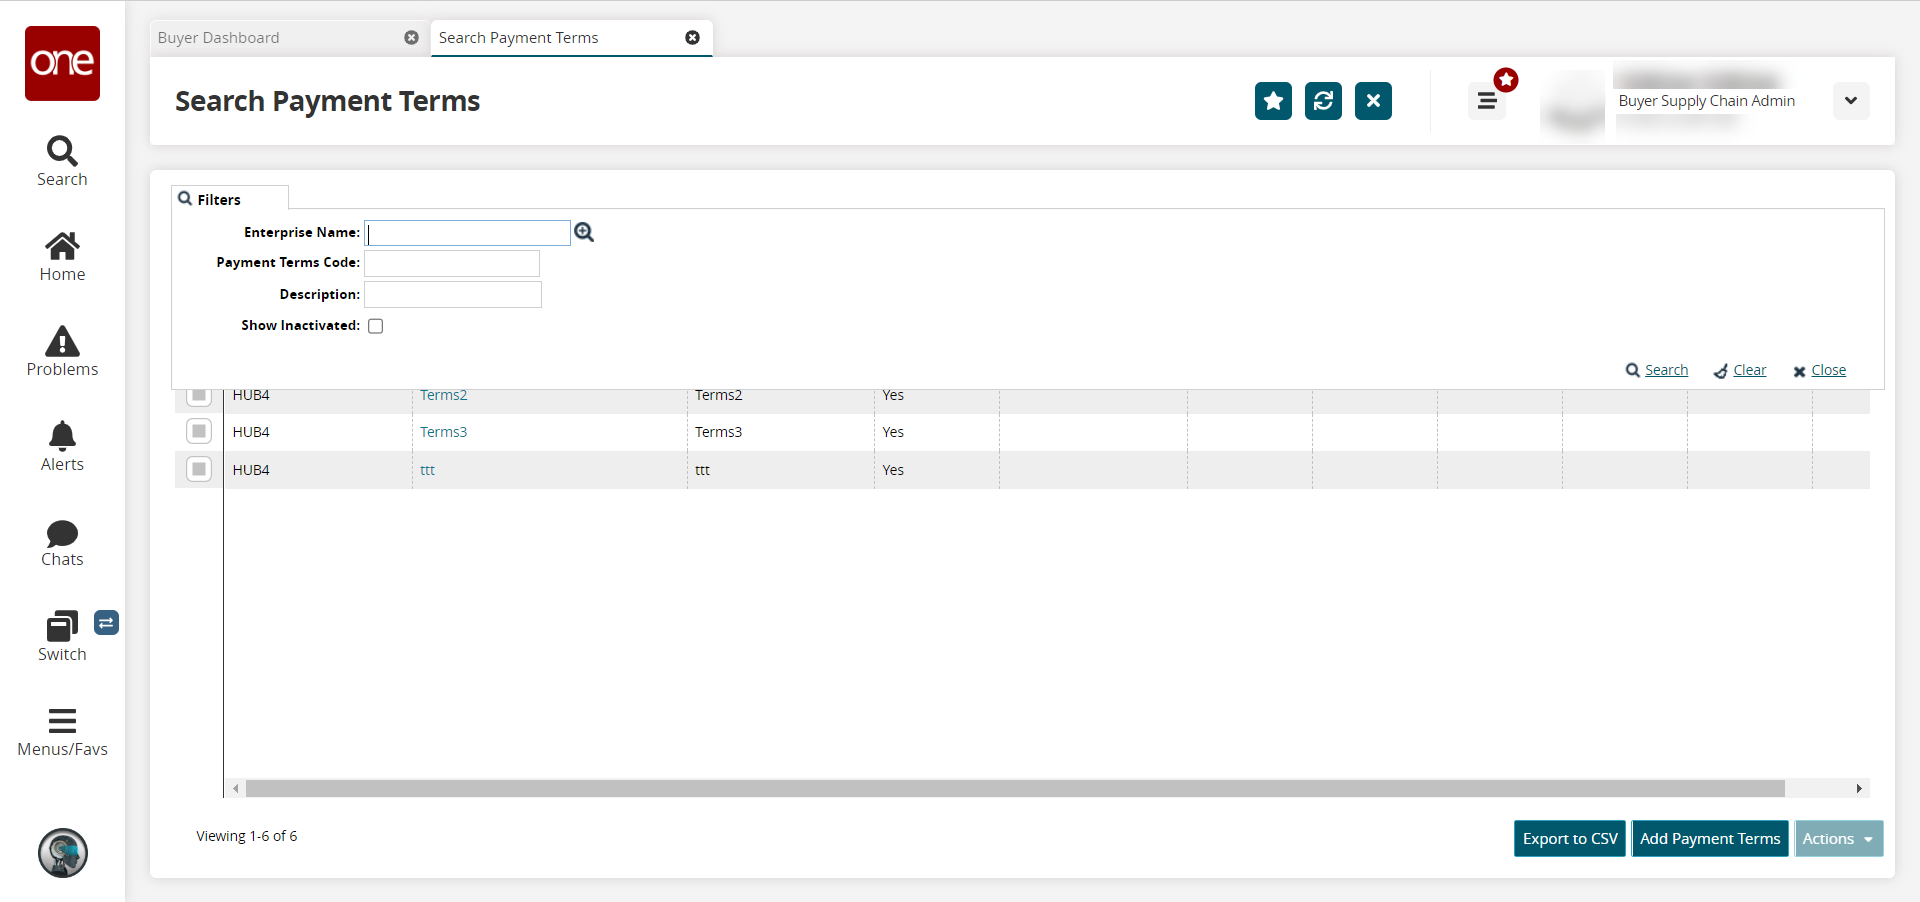1920x902 pixels.
Task: Go to Home in sidebar
Action: tap(62, 257)
